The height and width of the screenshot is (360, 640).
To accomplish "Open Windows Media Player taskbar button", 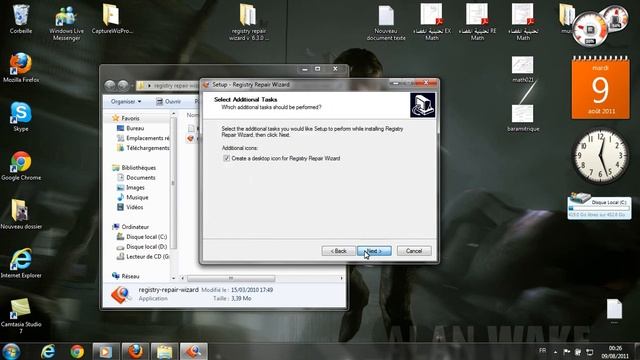I will coord(106,351).
